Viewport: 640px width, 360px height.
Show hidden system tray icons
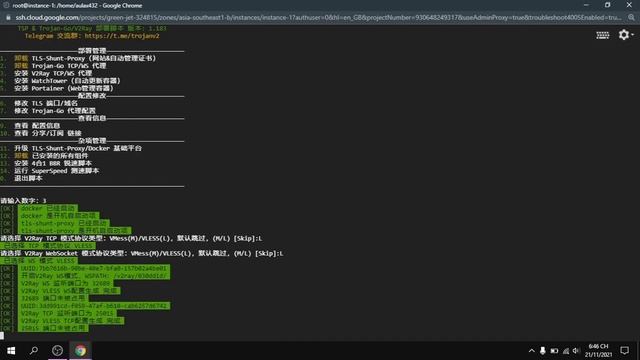pyautogui.click(x=531, y=351)
